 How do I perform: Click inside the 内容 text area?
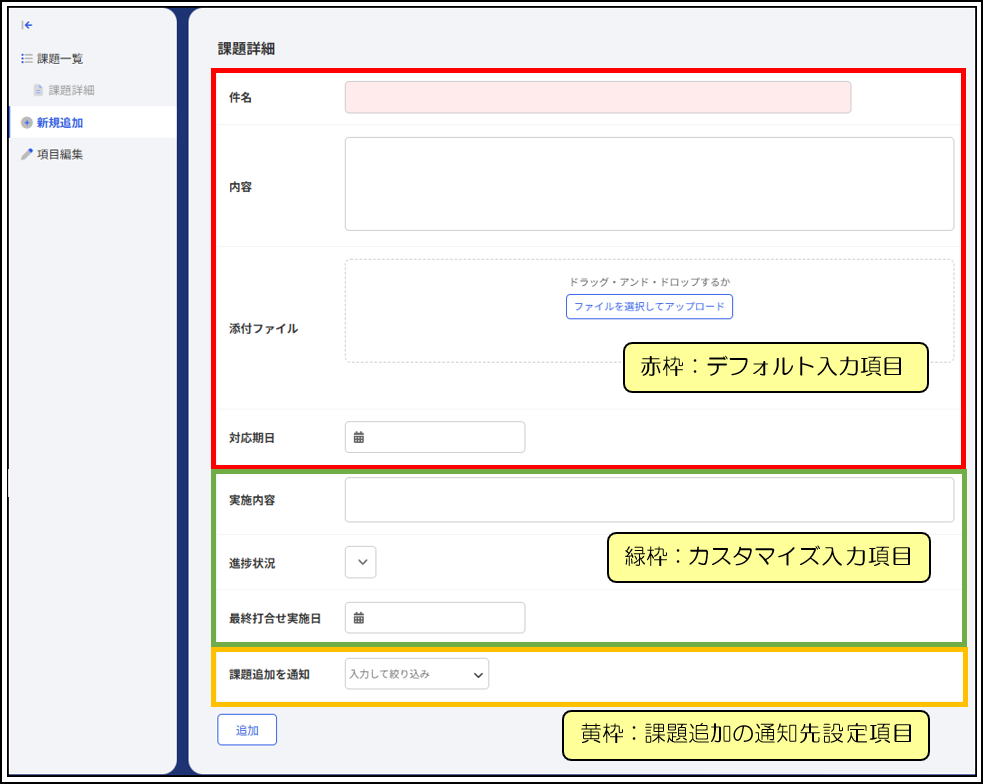click(649, 184)
